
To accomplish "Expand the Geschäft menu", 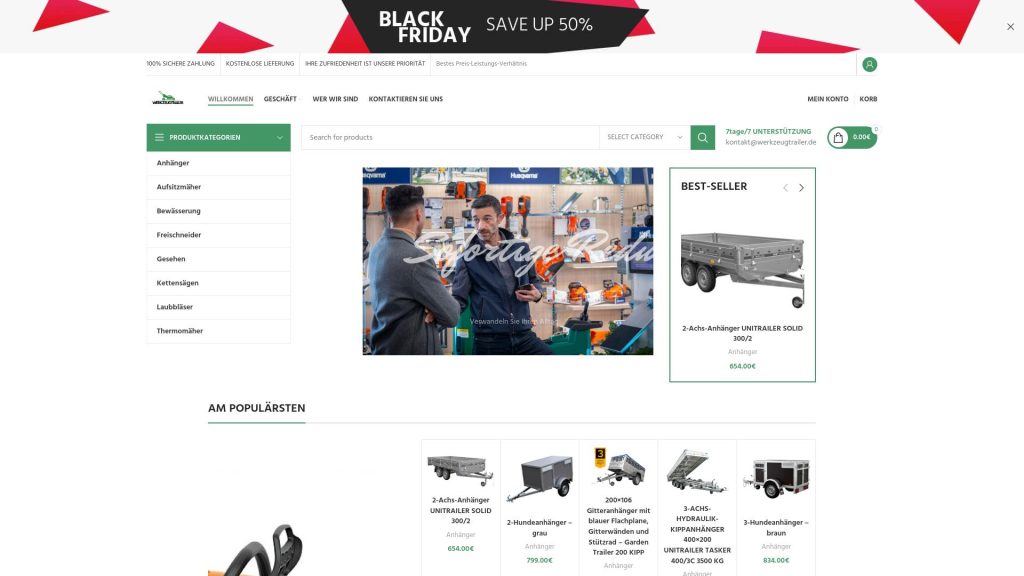I will (x=281, y=99).
